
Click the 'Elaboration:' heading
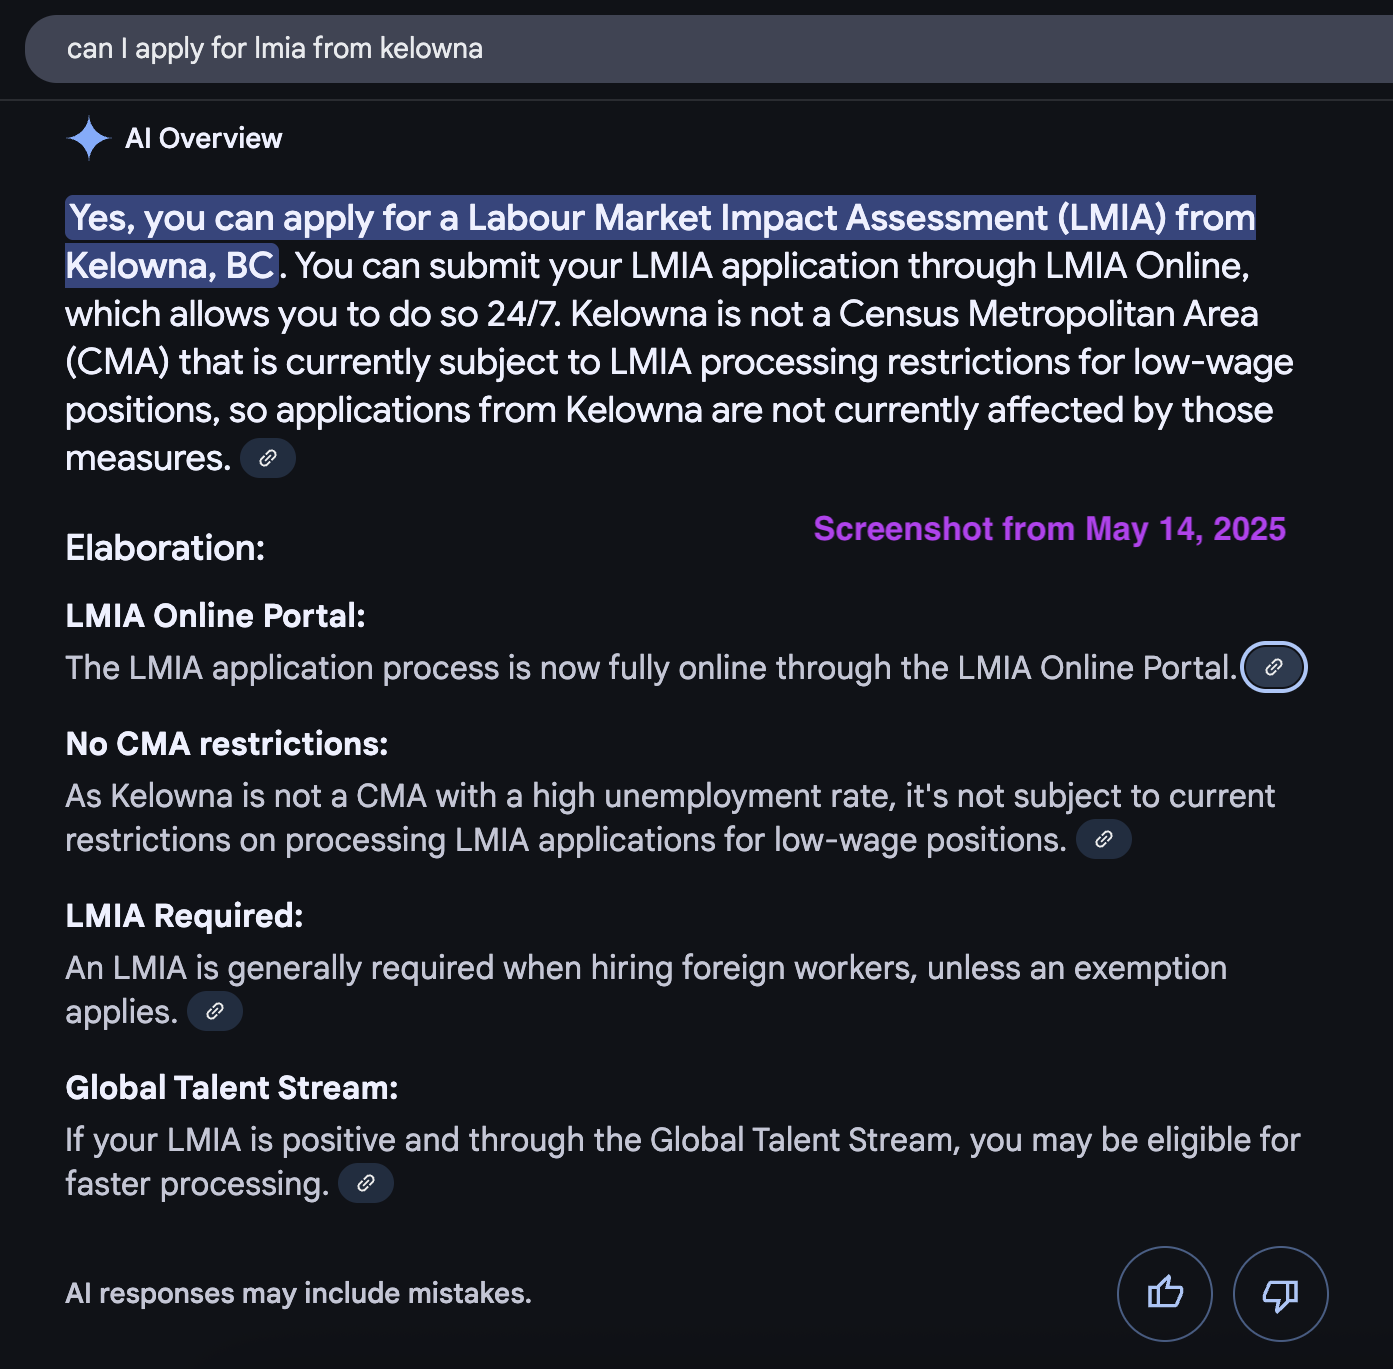tap(165, 548)
